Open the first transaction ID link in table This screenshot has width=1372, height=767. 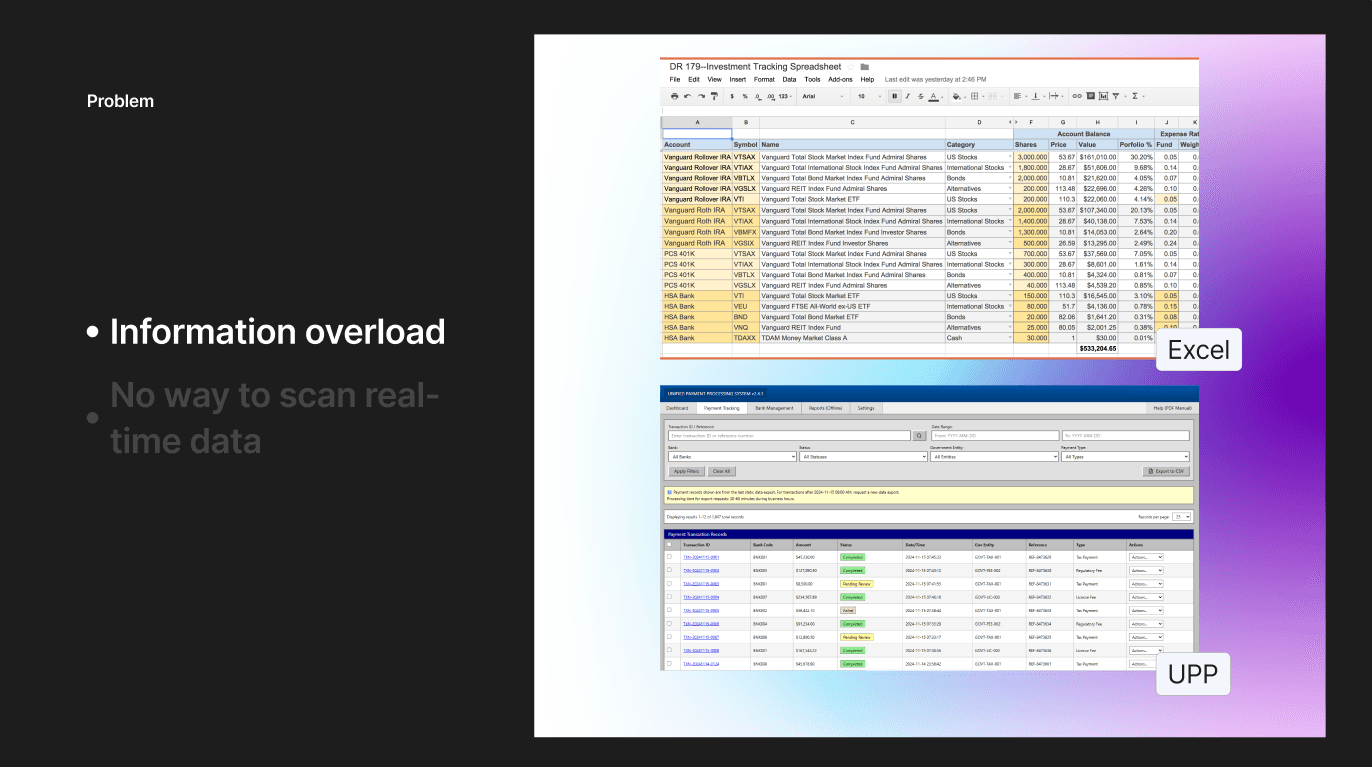tap(700, 557)
